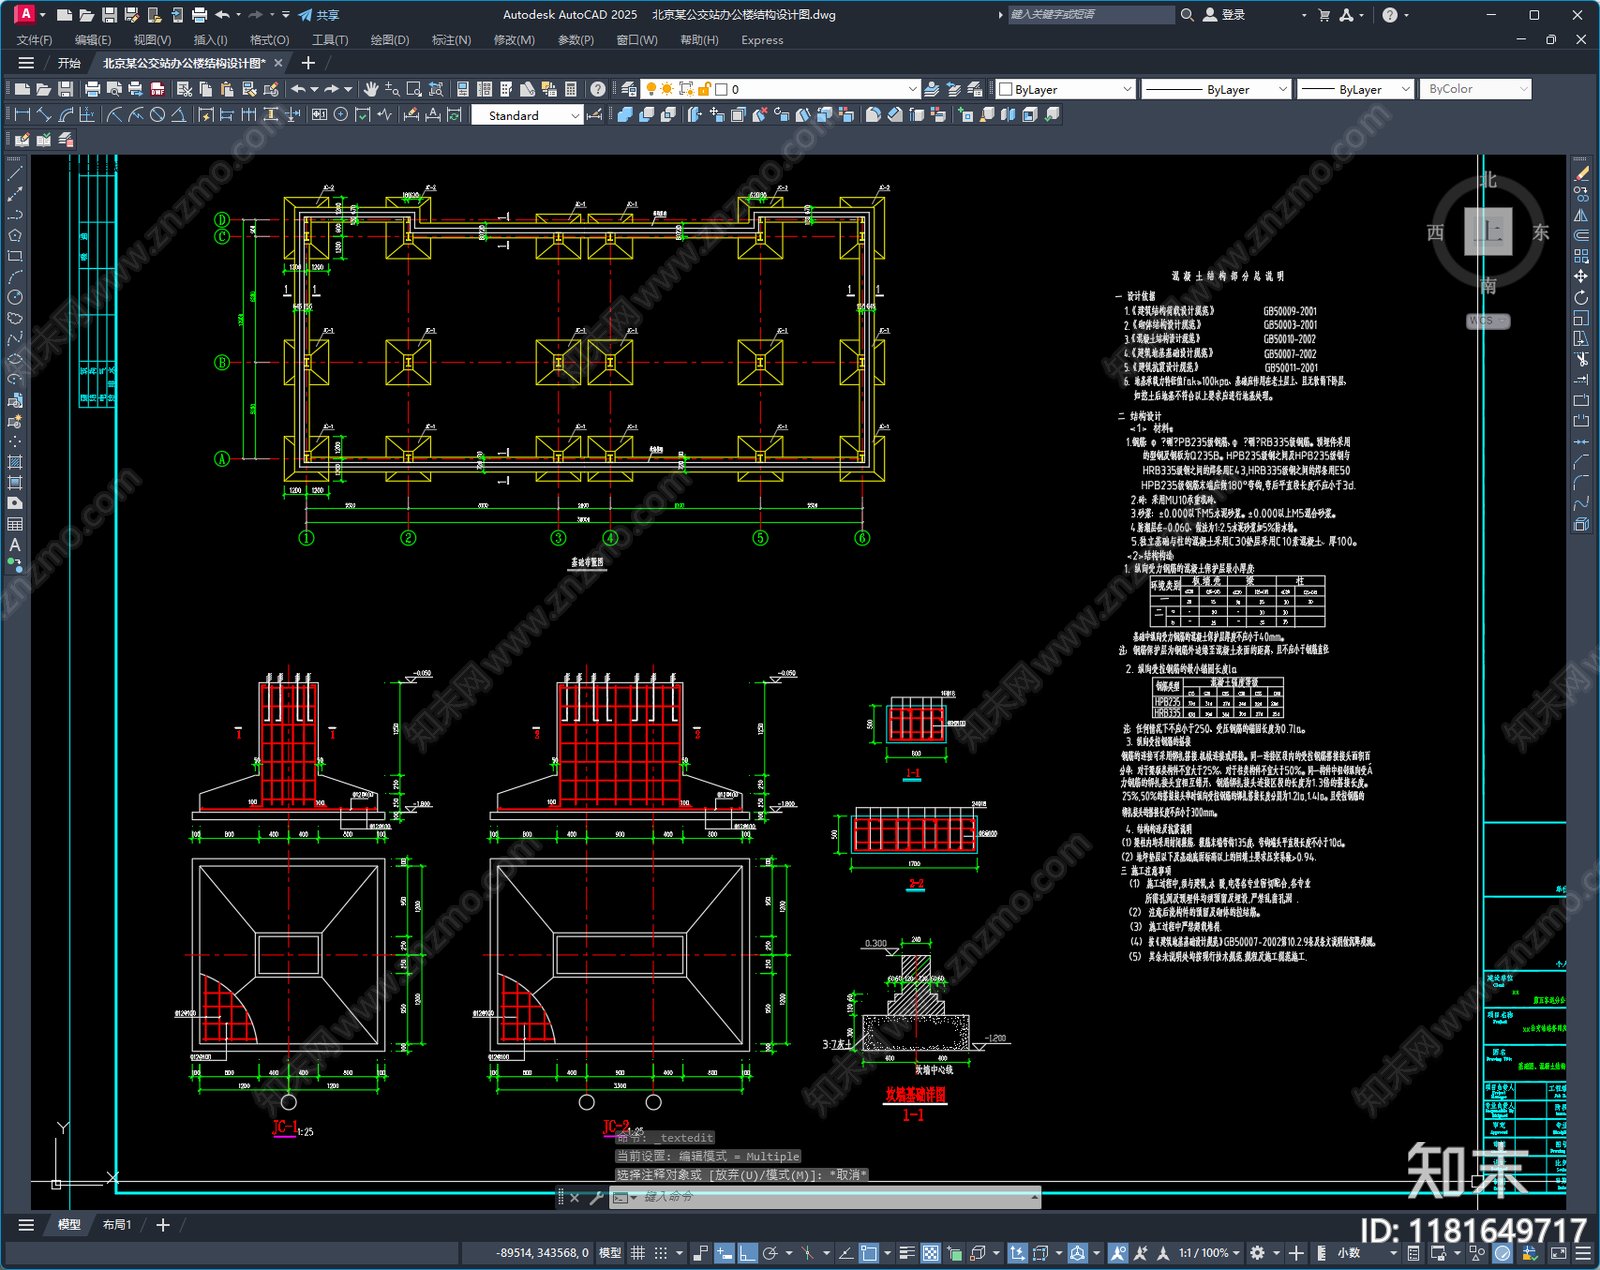Select the Linear dimension tool
This screenshot has width=1600, height=1270.
[22, 115]
